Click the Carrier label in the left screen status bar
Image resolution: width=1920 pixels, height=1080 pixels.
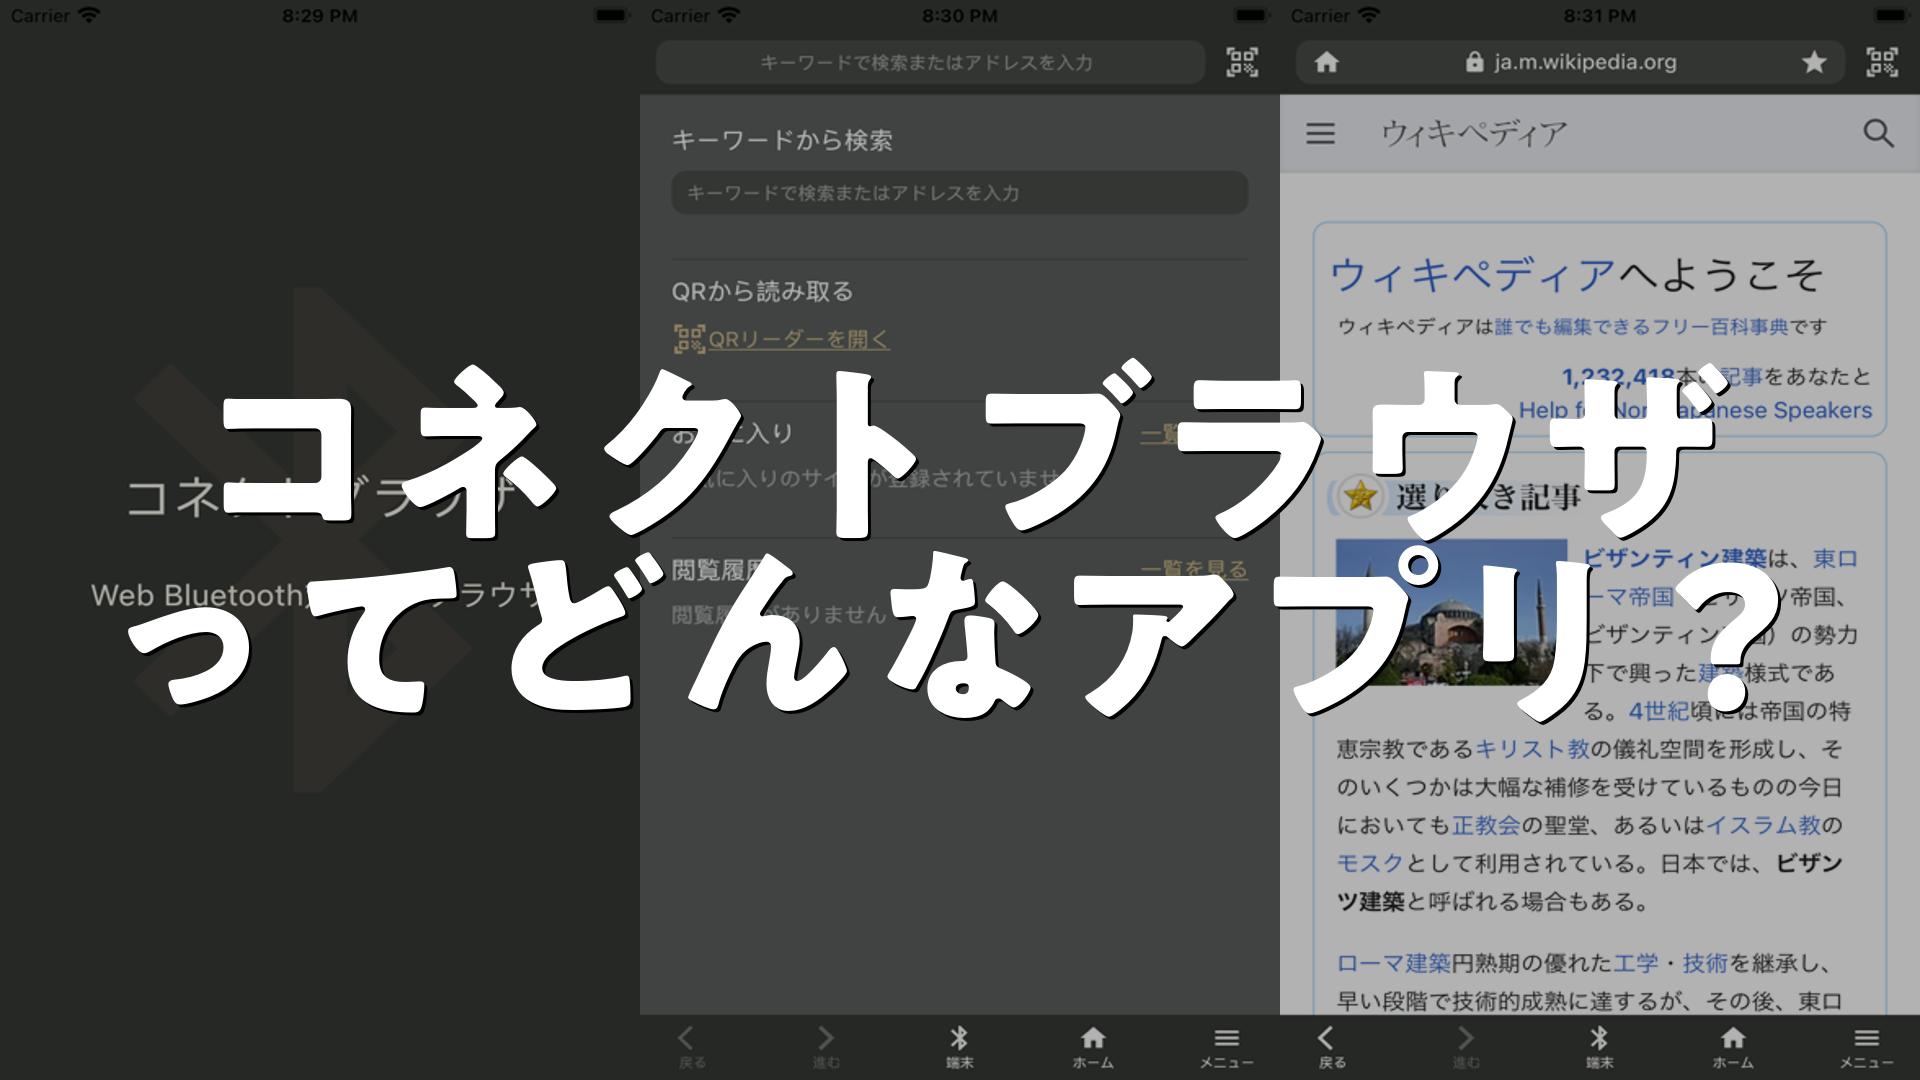[40, 16]
